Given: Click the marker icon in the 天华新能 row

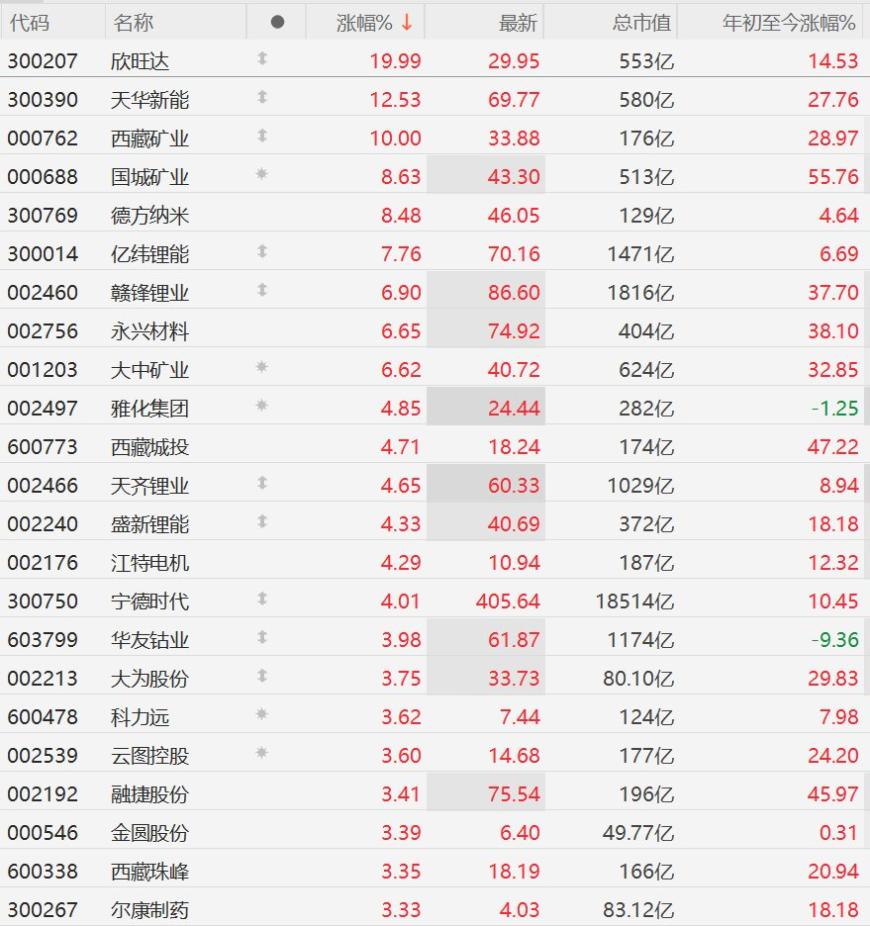Looking at the screenshot, I should 262,98.
